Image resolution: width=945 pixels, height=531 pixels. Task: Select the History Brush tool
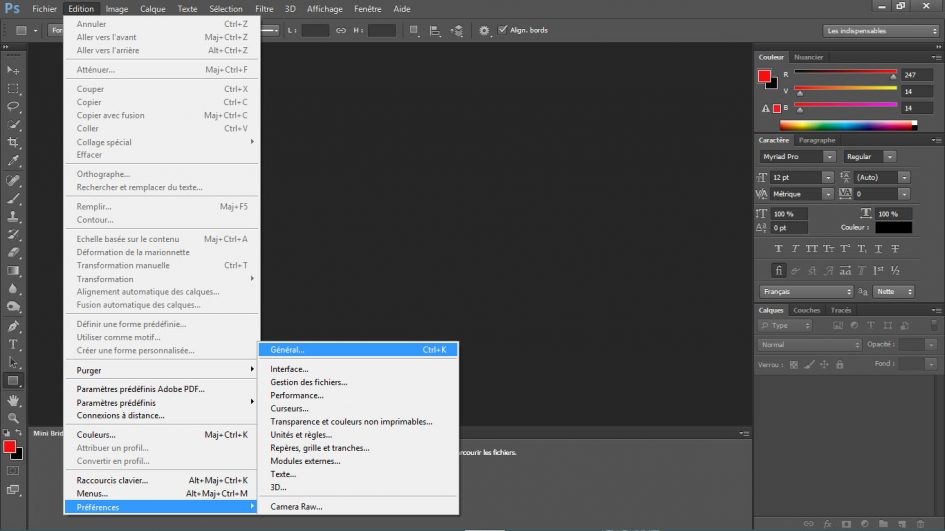pos(13,234)
